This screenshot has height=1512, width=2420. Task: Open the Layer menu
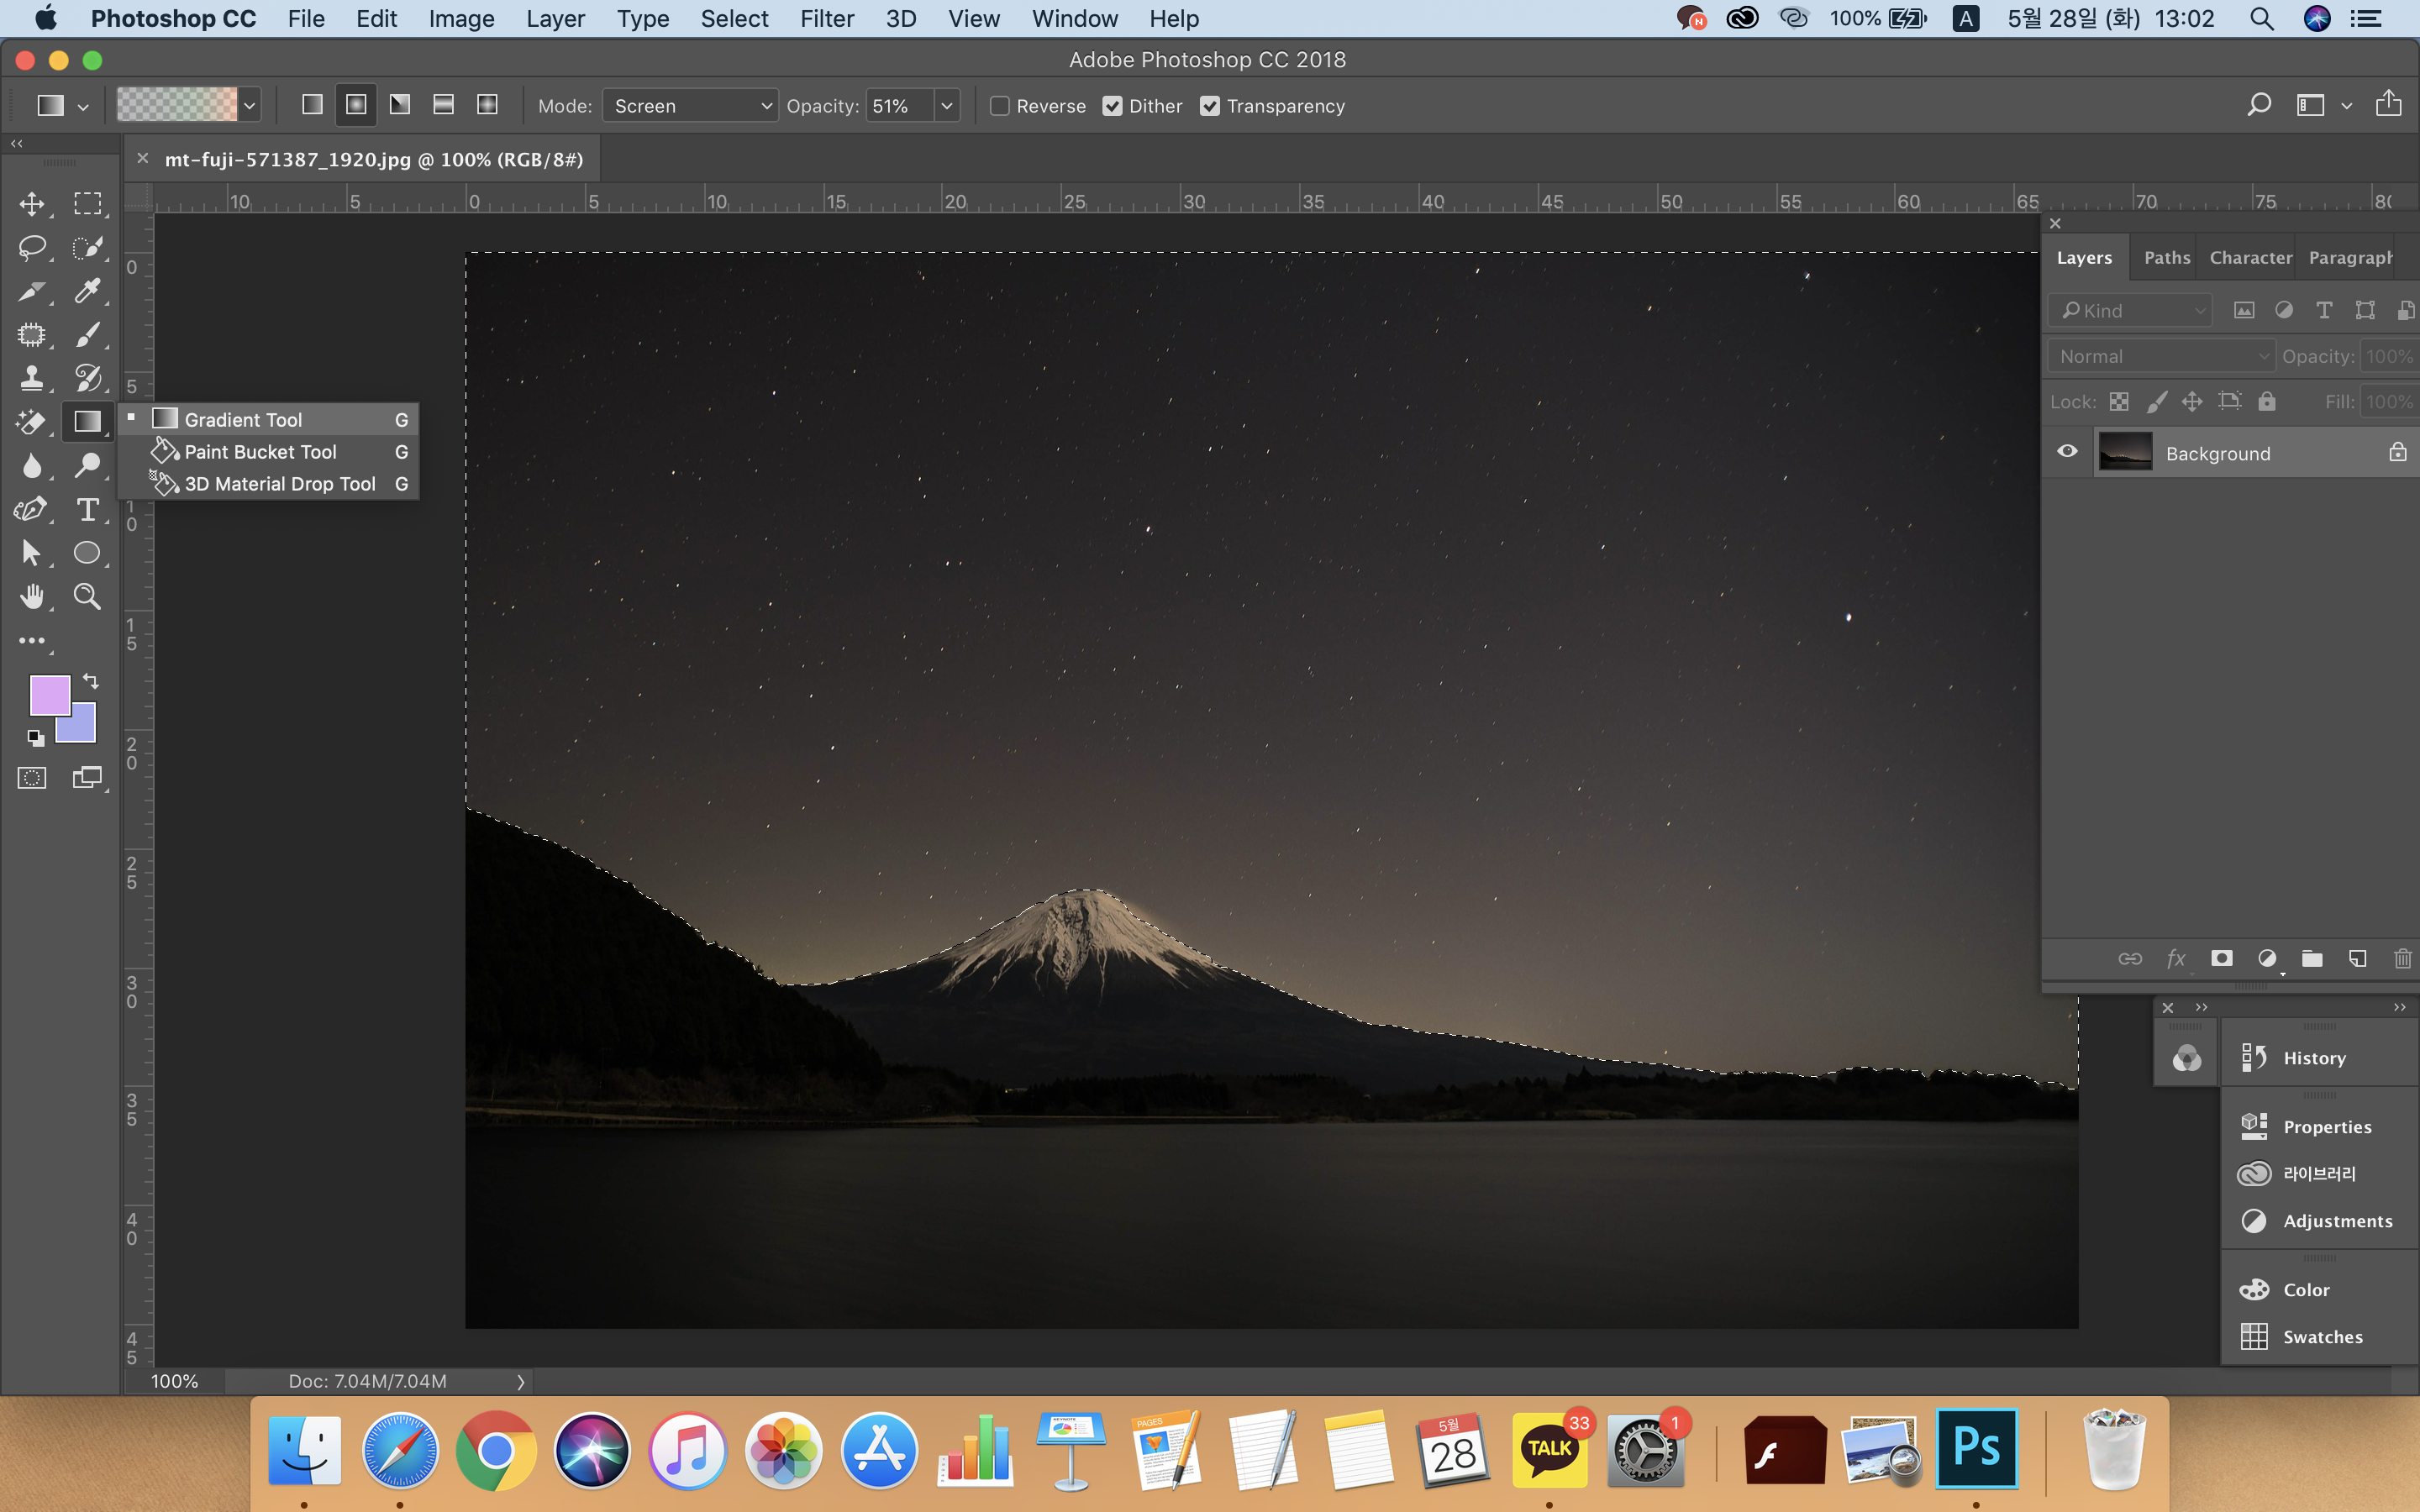click(x=555, y=19)
